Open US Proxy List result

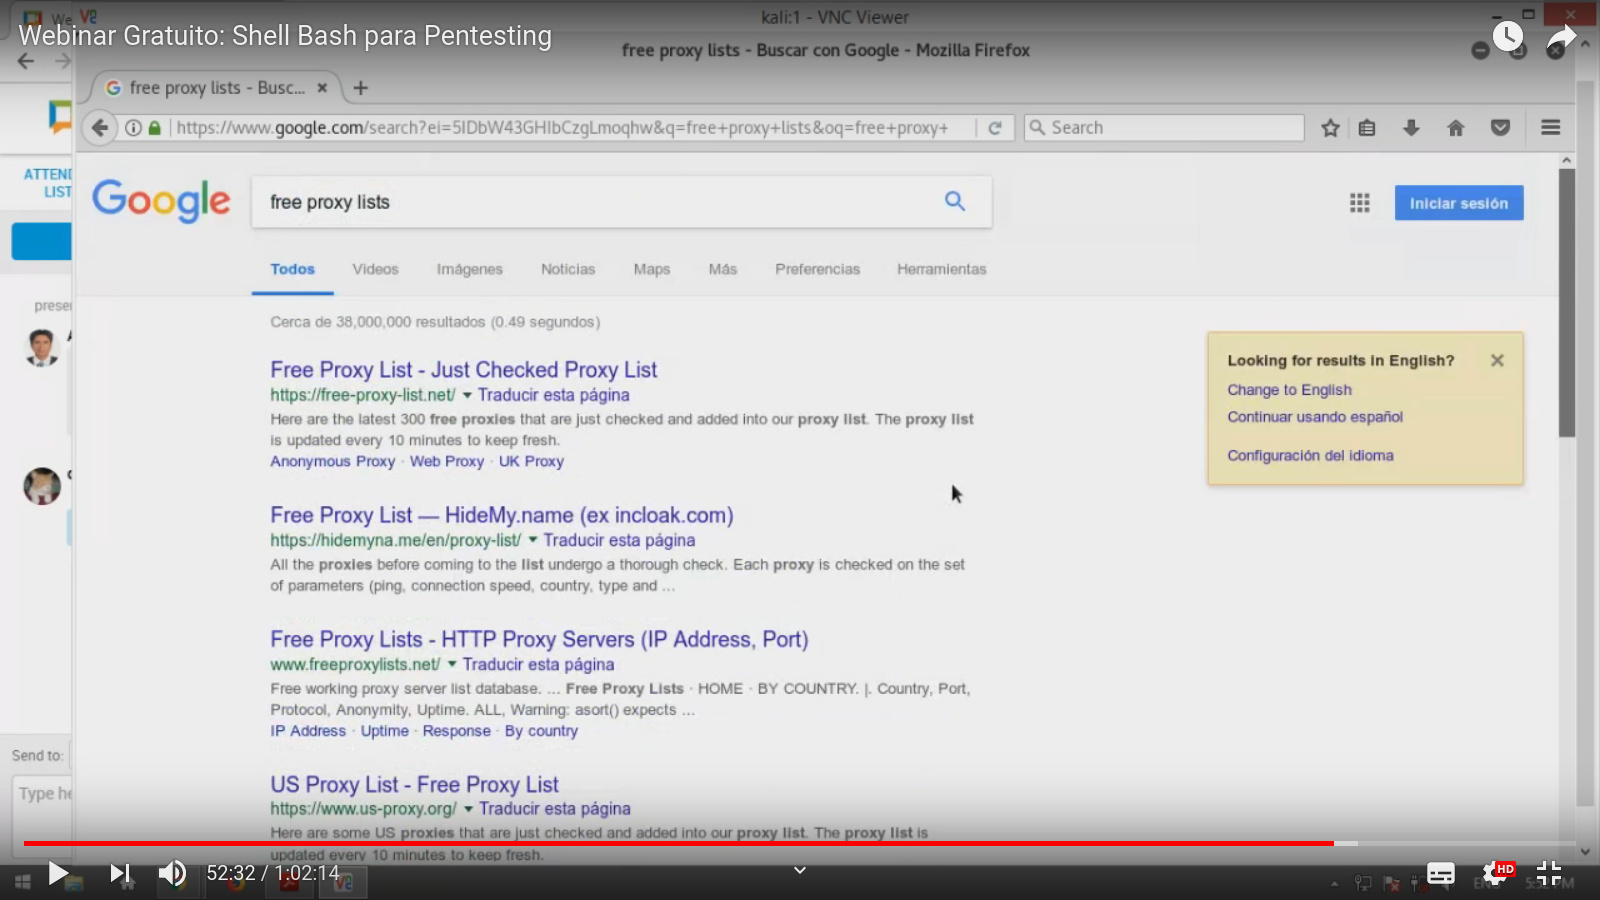(414, 784)
